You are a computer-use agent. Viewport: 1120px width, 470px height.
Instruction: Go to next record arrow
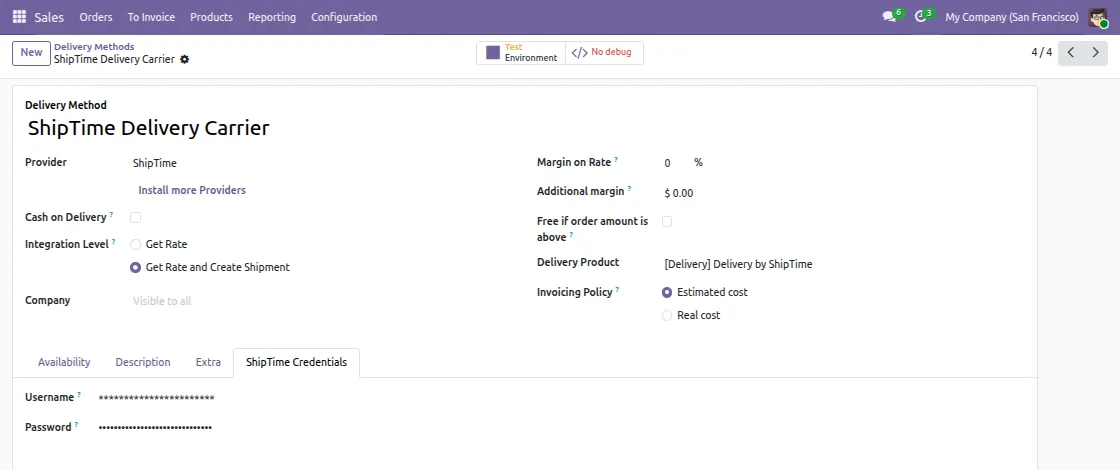pyautogui.click(x=1095, y=52)
